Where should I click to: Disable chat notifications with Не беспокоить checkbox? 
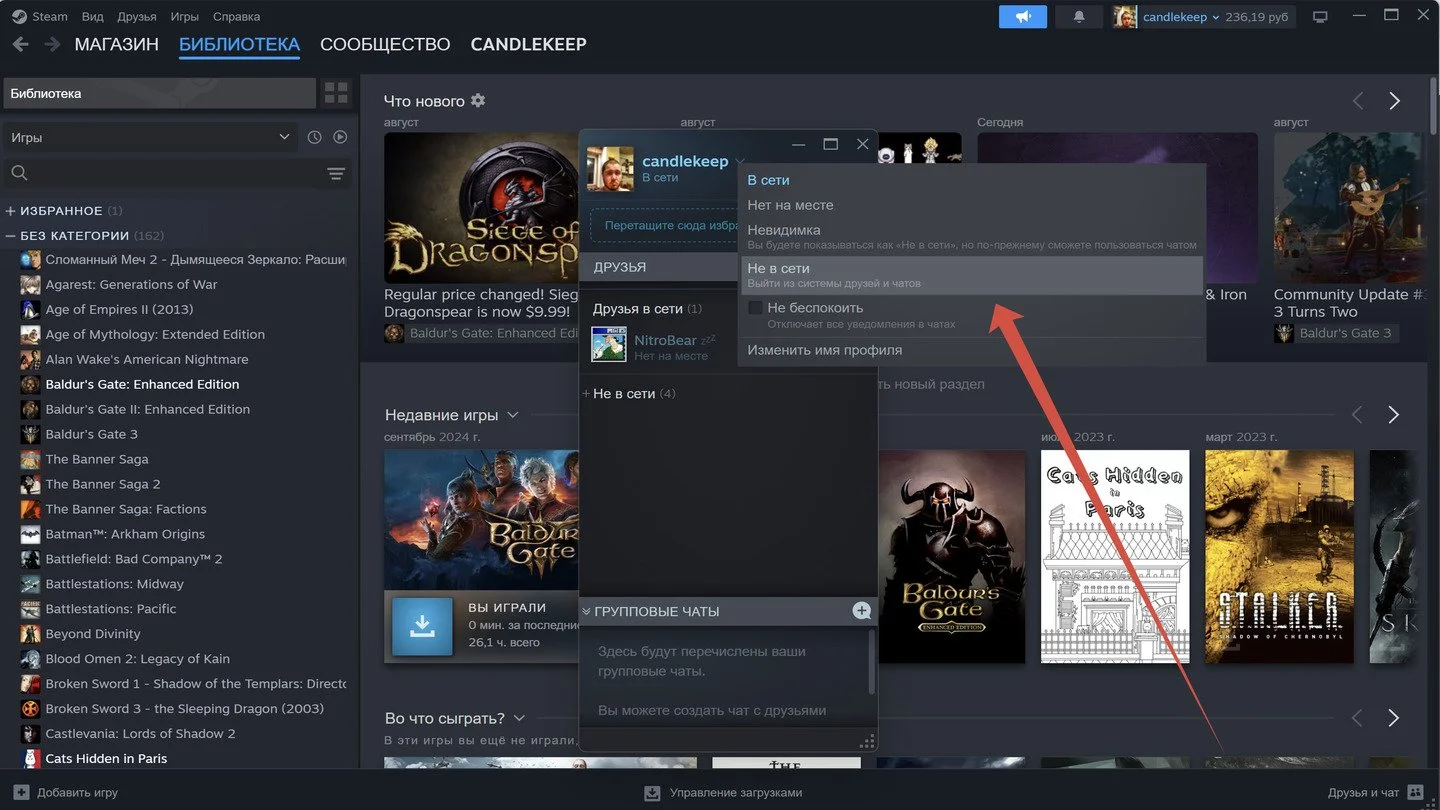pos(755,308)
